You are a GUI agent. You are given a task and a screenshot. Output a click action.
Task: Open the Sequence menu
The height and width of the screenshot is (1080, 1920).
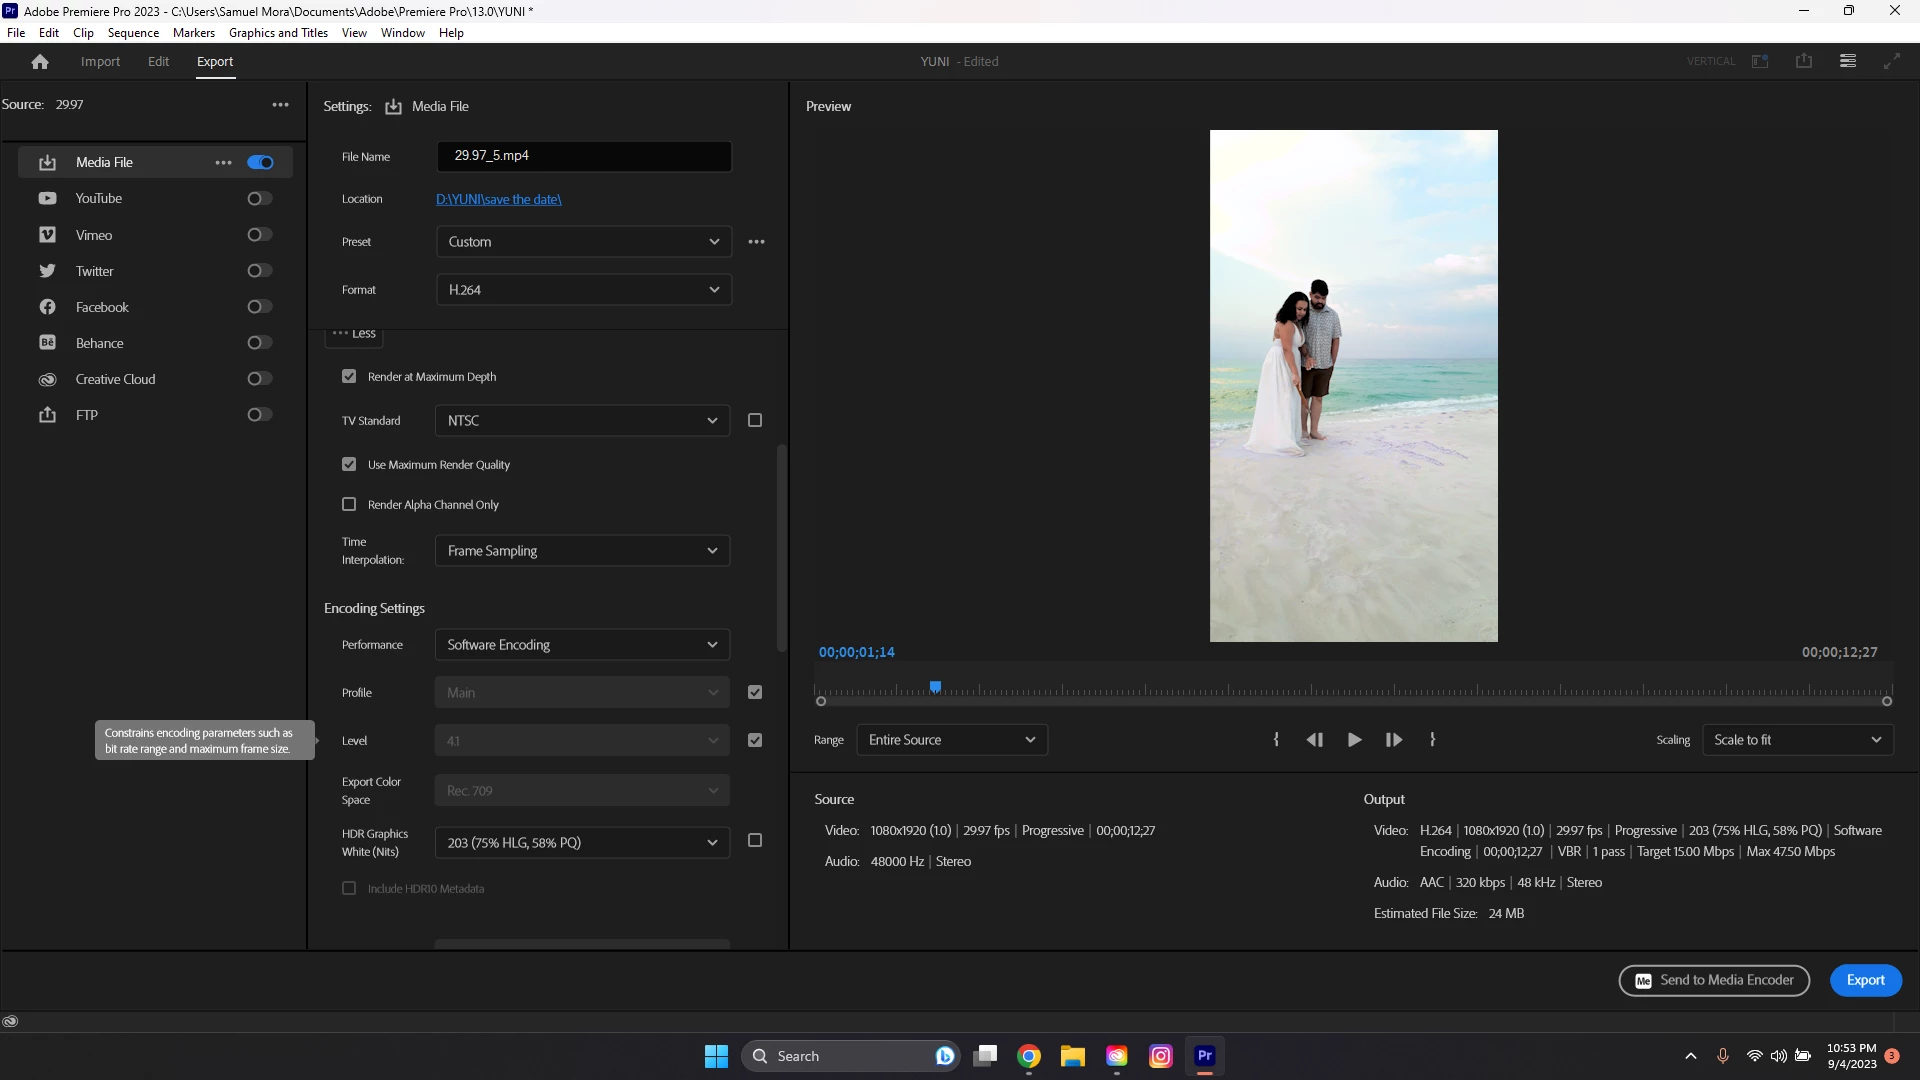[x=133, y=33]
